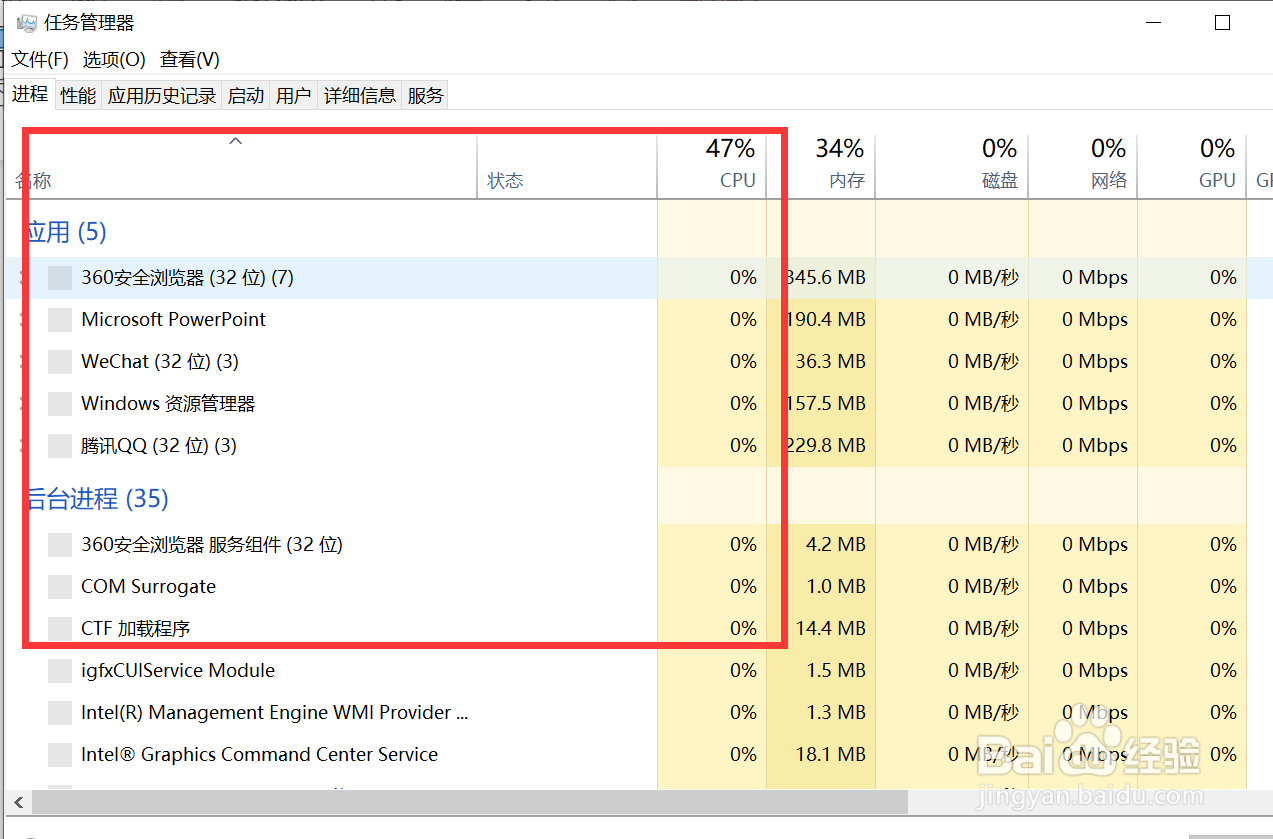Click the CTF 加载程序 process icon

click(x=60, y=629)
